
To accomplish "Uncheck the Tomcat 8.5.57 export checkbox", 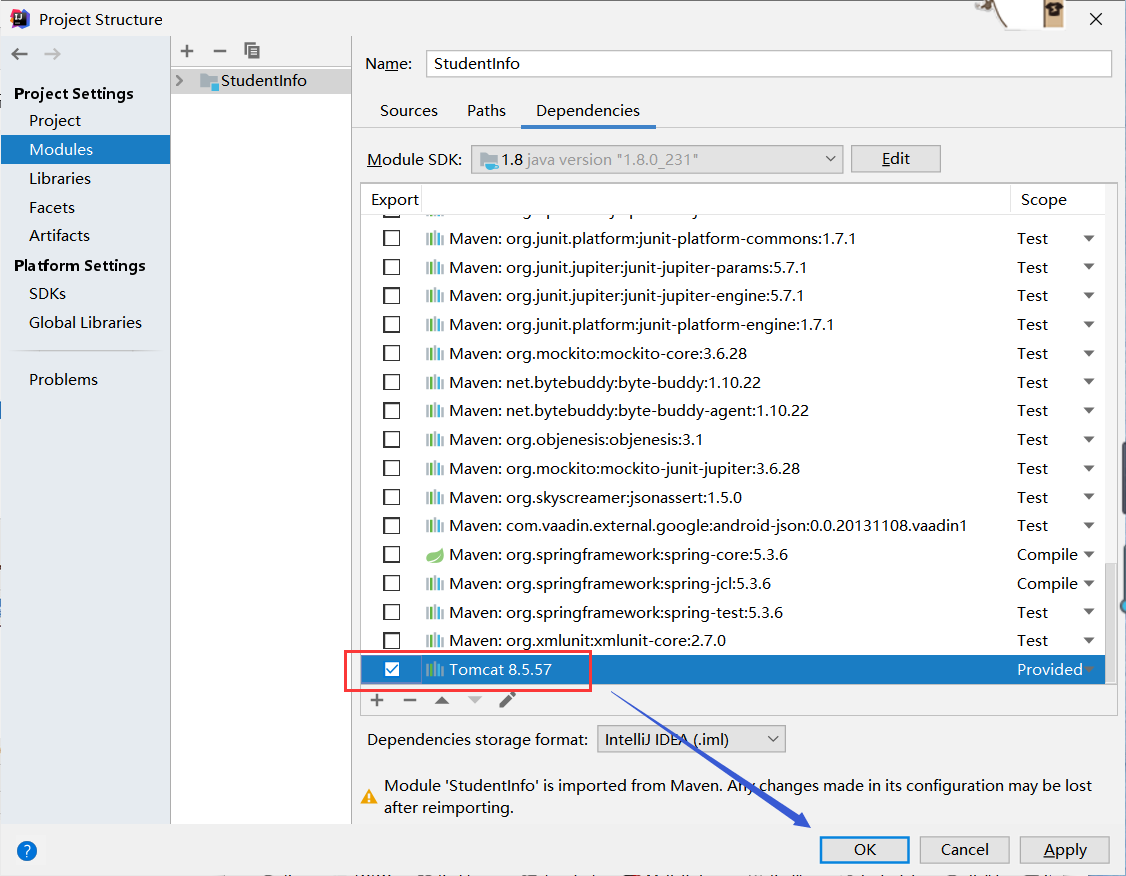I will click(391, 669).
